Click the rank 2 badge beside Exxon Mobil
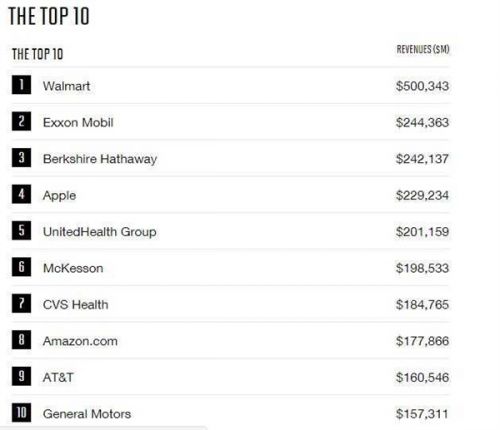Viewport: 500px width, 430px height. (x=21, y=121)
